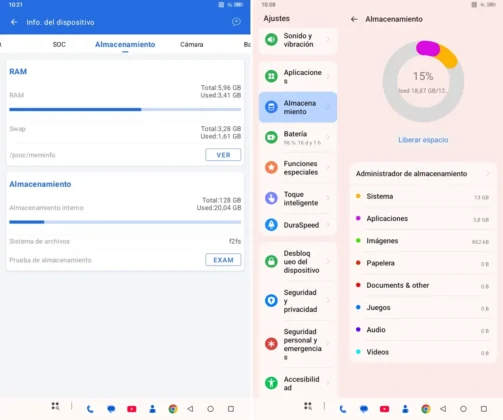Tap Home circle in right taskbar
Viewport: 503px width, 420px height.
coord(463,409)
